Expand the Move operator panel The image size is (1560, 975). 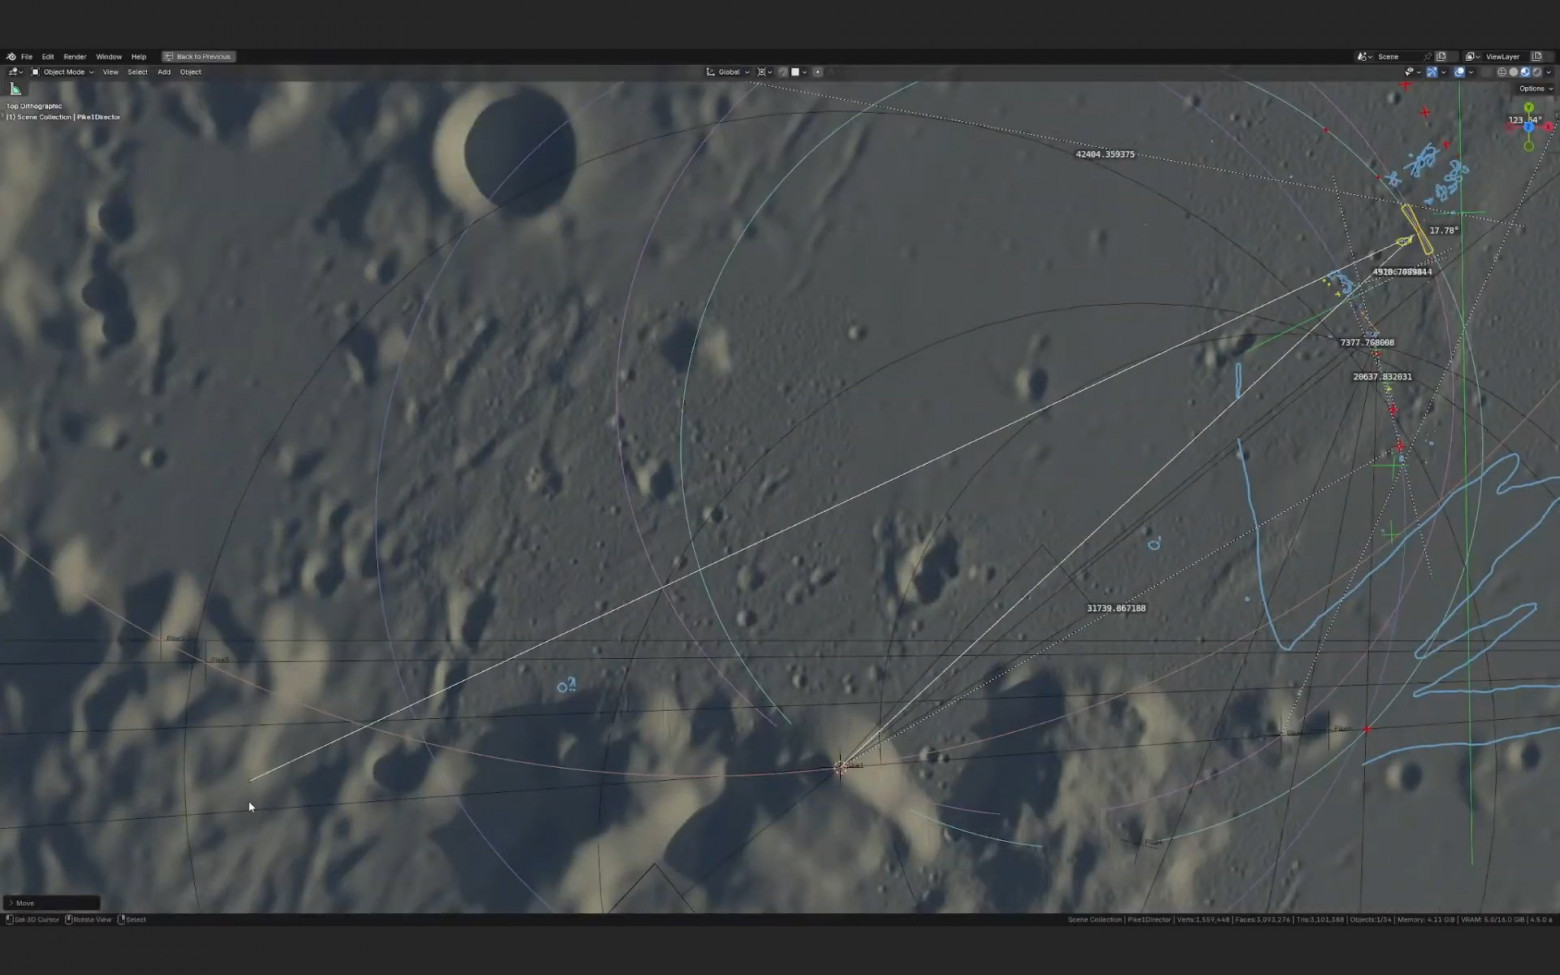tap(52, 903)
